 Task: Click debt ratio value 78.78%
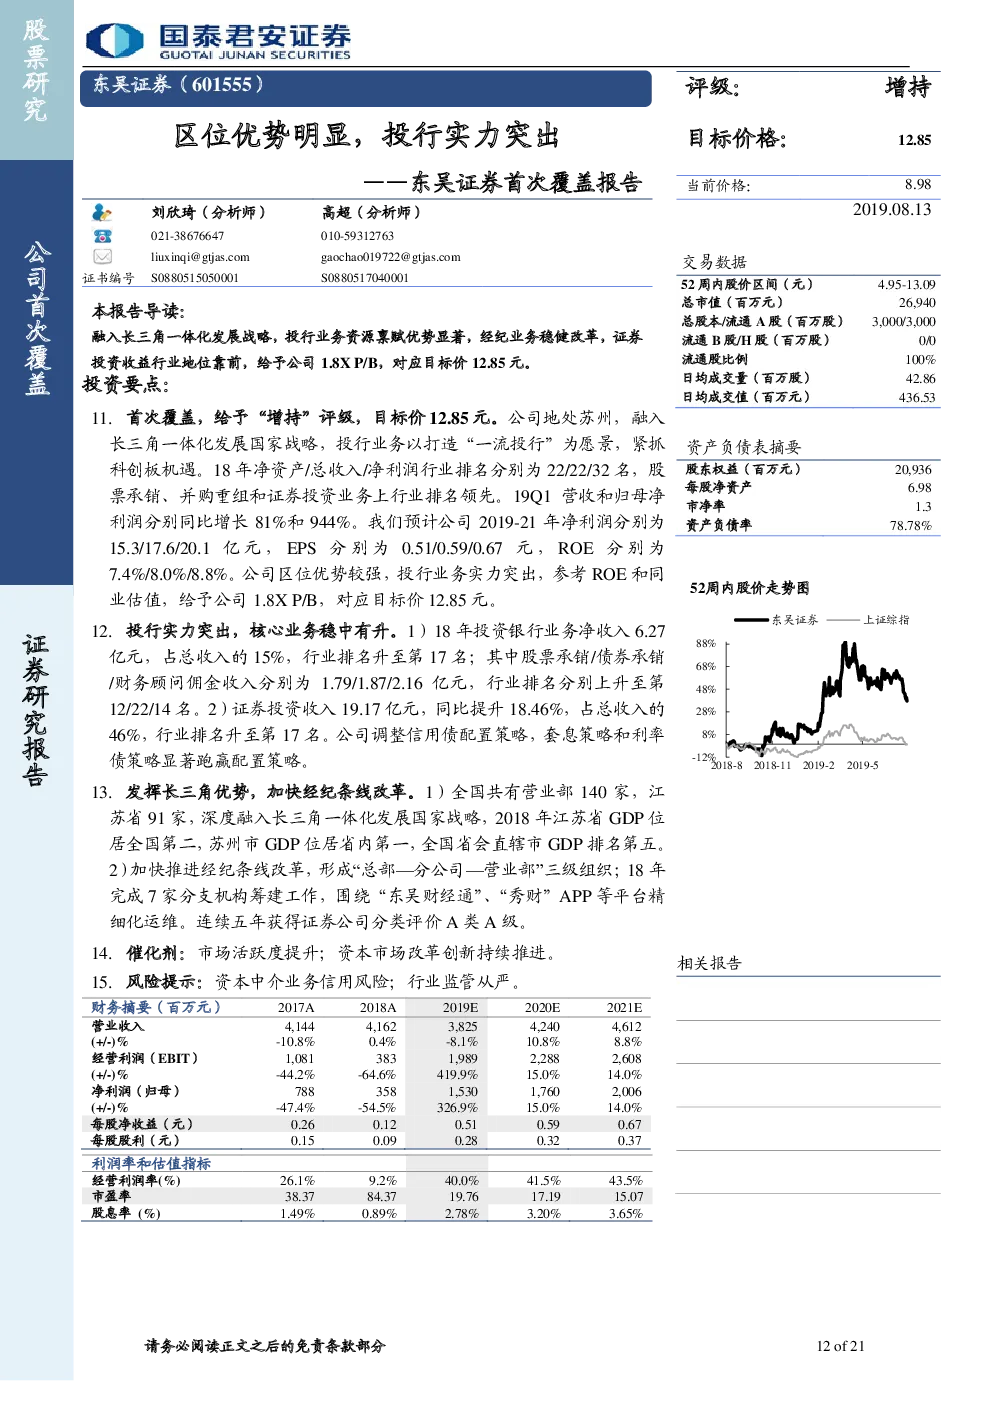coord(911,525)
